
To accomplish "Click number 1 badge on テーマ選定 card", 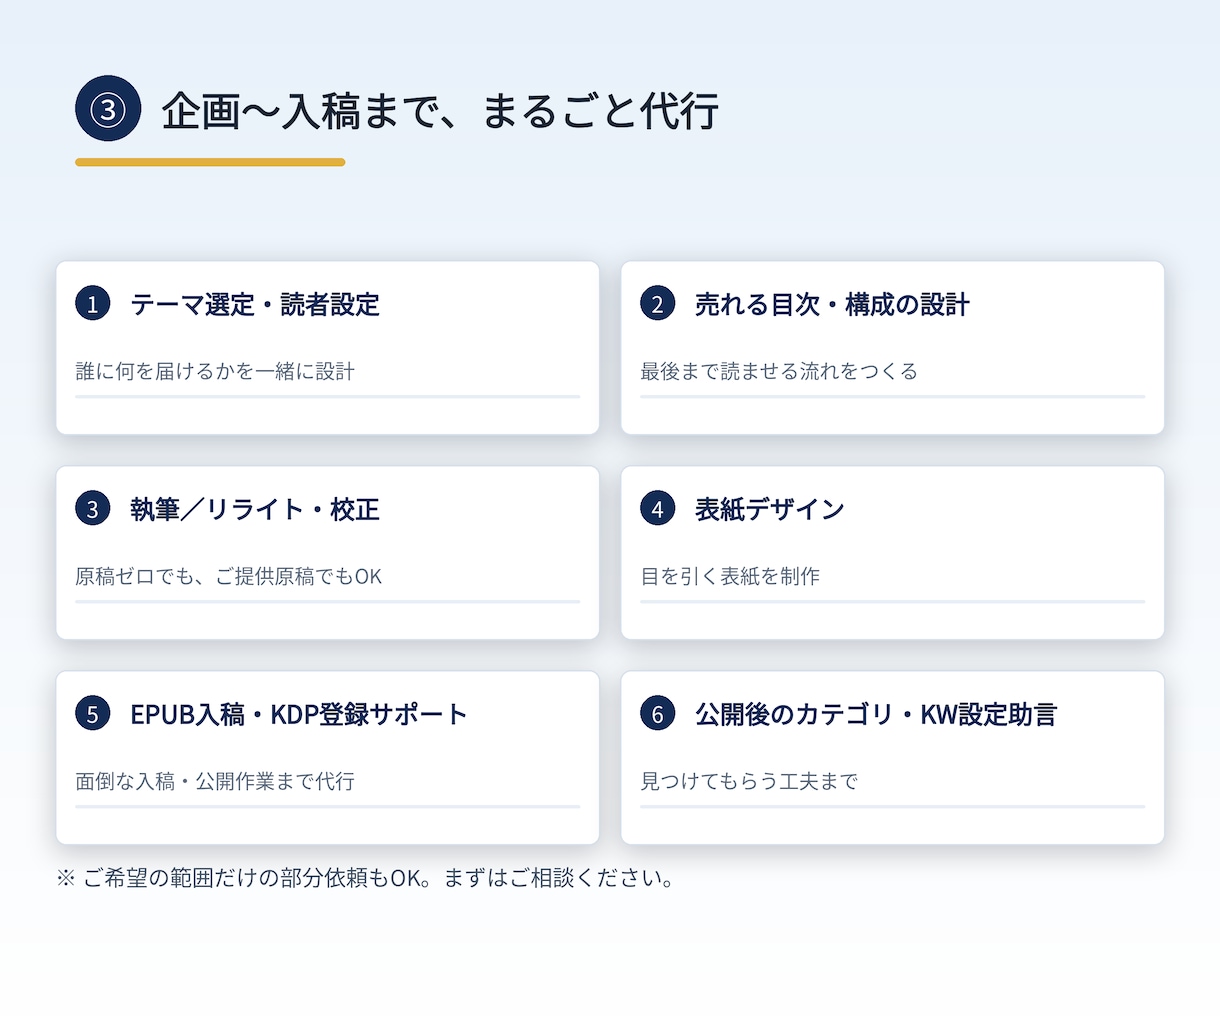I will pyautogui.click(x=93, y=304).
